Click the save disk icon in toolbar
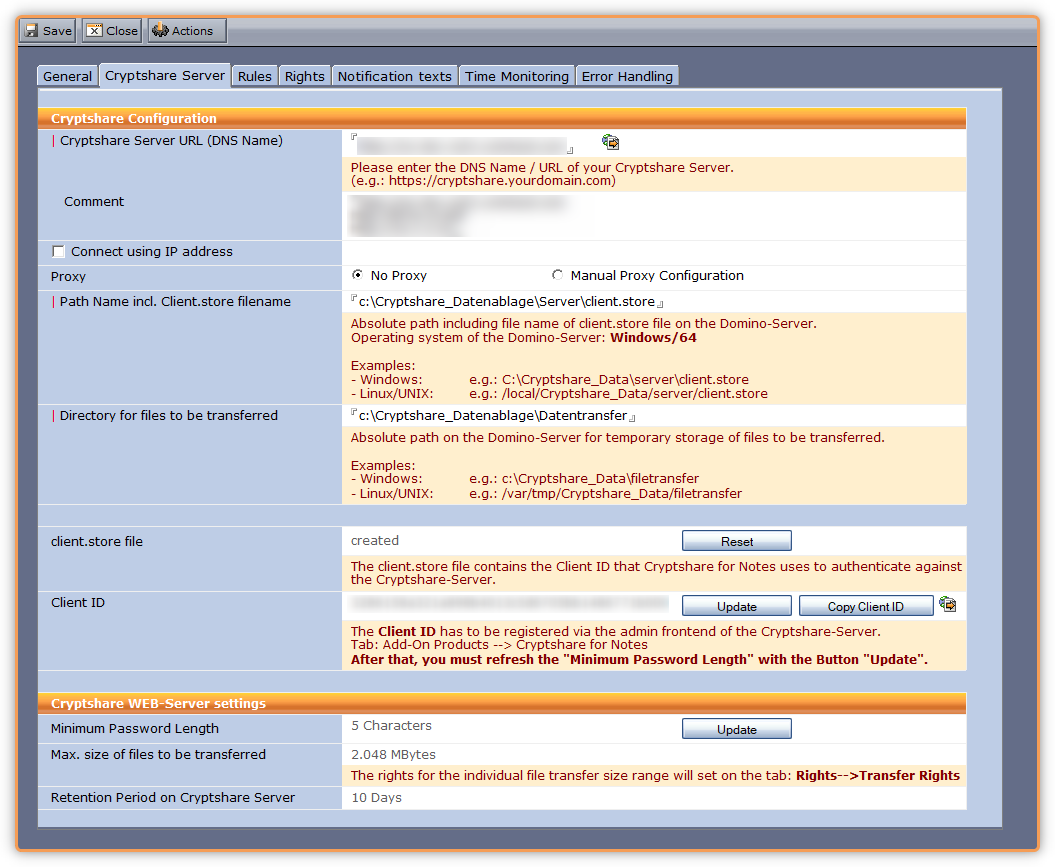This screenshot has width=1055, height=867. (x=32, y=30)
